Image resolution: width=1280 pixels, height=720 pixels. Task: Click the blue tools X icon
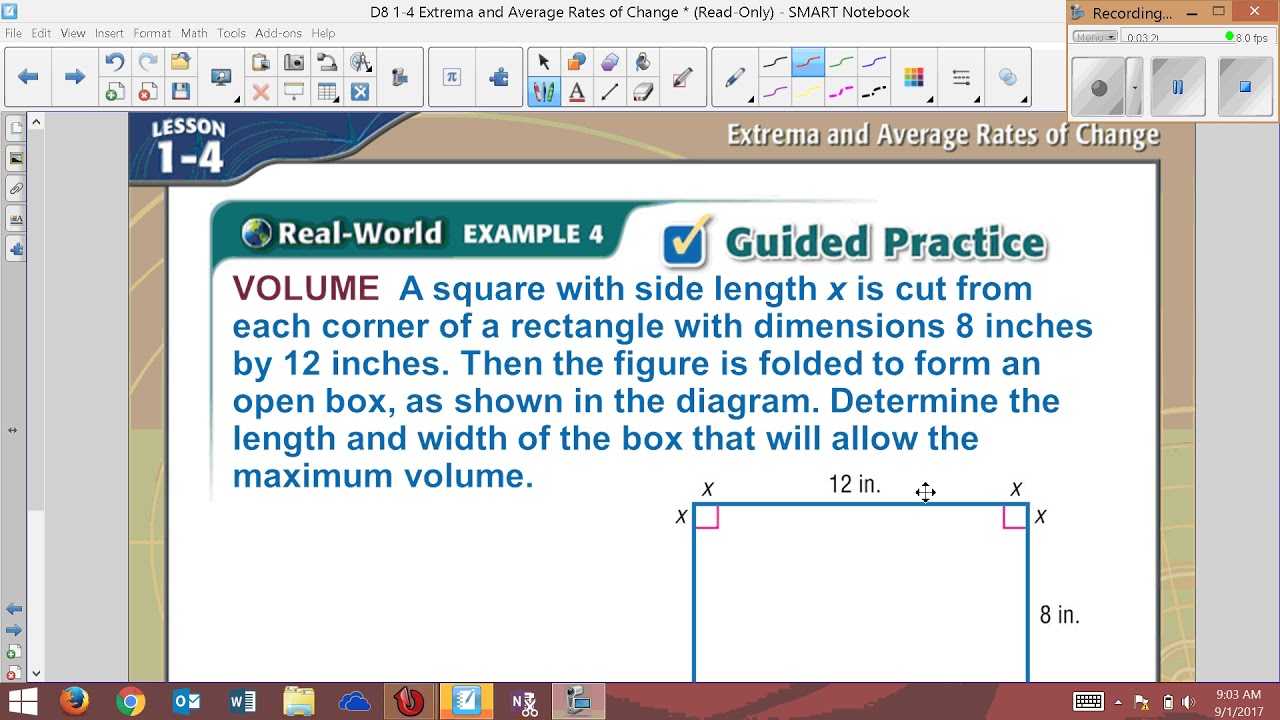(360, 92)
